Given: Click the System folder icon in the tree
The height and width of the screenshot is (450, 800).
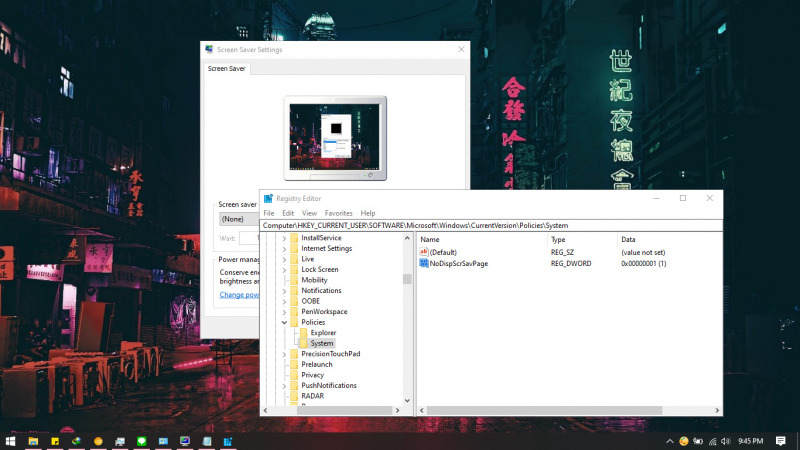Looking at the screenshot, I should point(304,343).
